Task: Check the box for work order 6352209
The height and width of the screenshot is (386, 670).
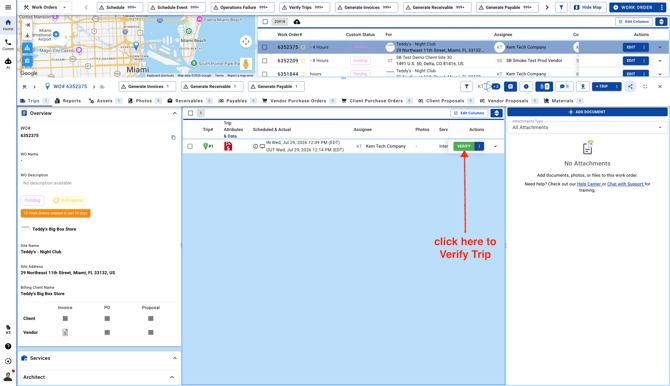Action: [x=265, y=60]
